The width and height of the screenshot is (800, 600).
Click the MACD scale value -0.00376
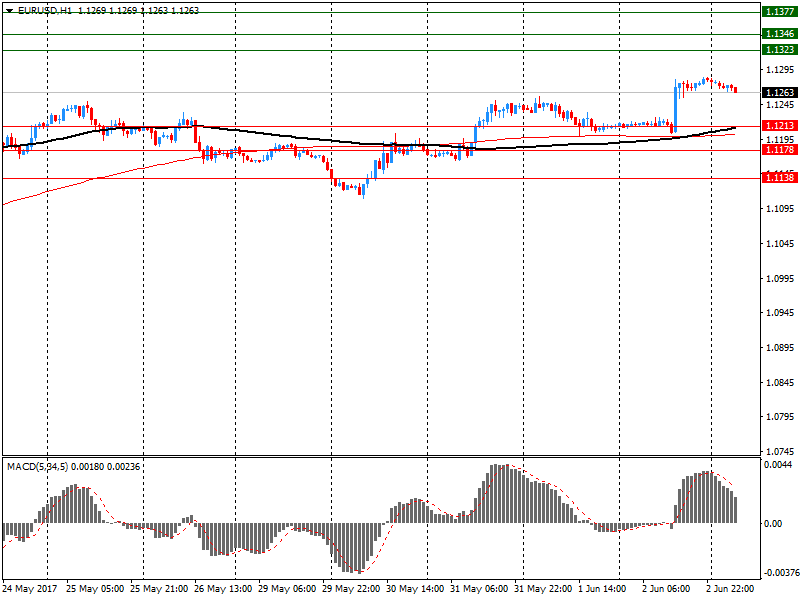[780, 573]
